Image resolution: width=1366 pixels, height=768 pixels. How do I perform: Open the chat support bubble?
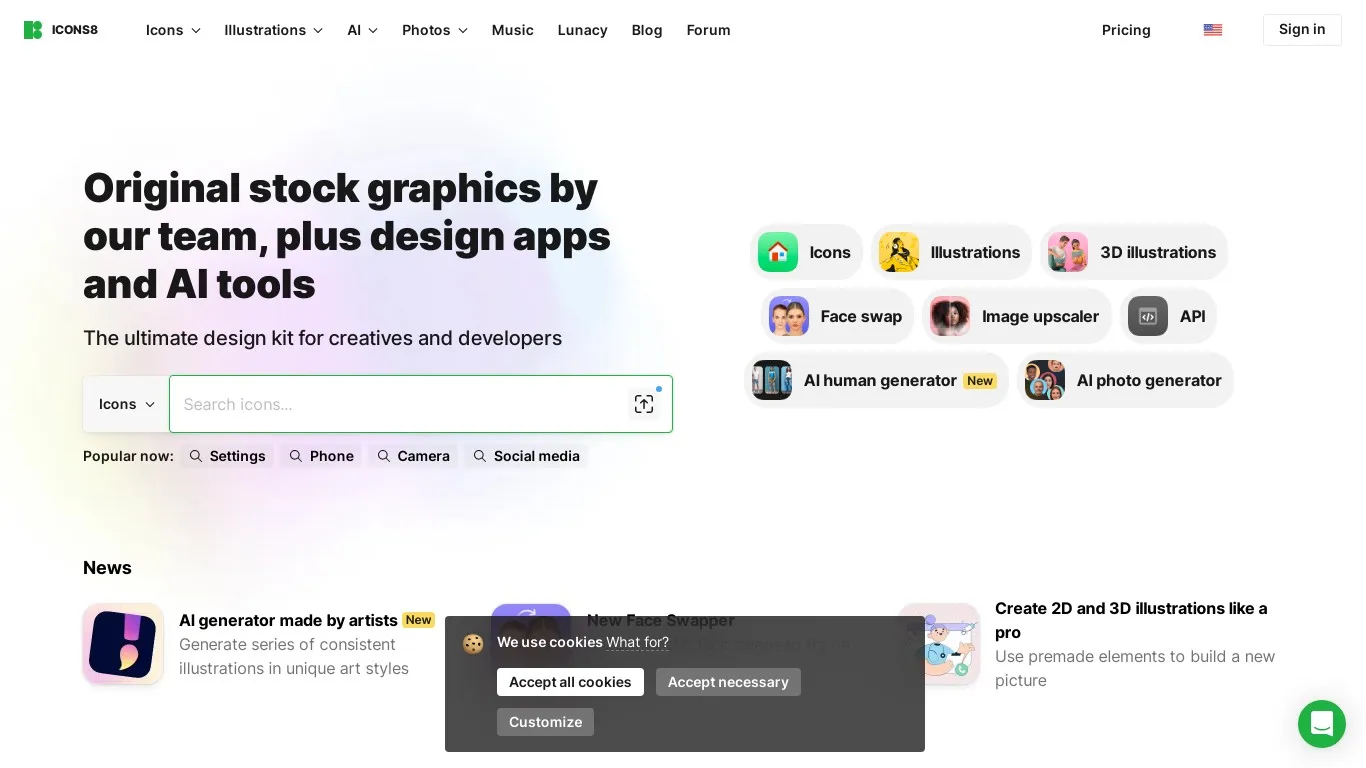click(x=1322, y=724)
